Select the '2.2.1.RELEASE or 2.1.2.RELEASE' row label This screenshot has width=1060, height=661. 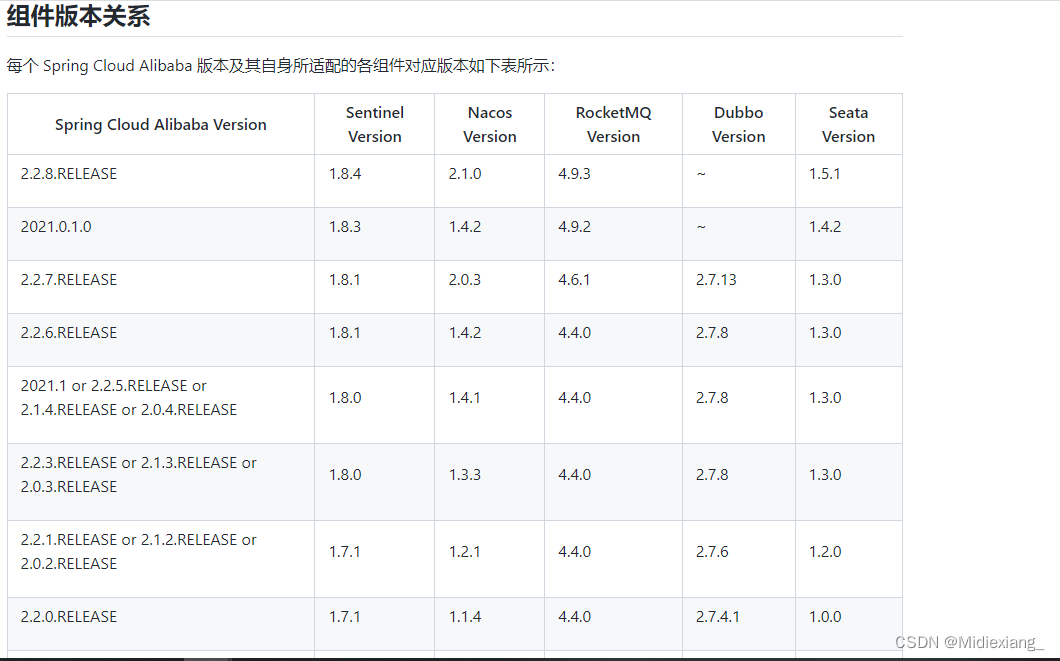[139, 552]
